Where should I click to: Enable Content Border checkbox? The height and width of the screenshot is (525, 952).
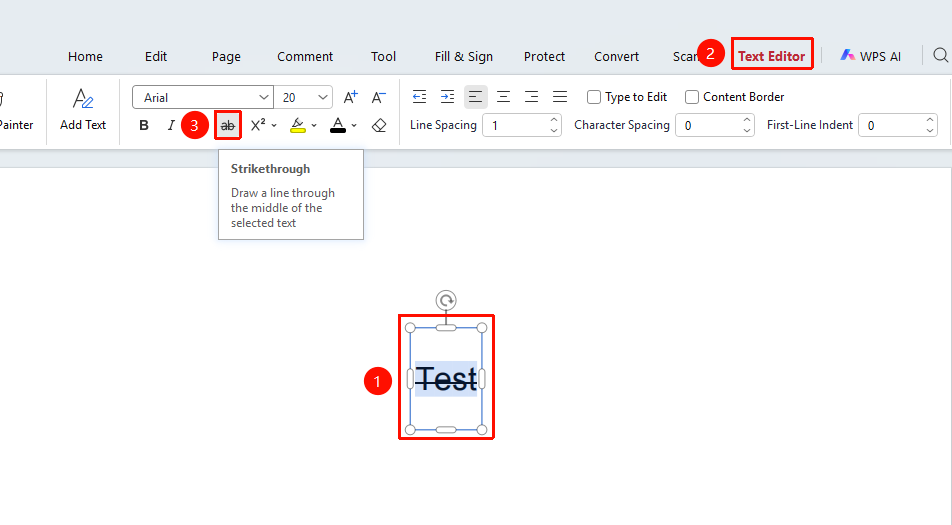(692, 97)
